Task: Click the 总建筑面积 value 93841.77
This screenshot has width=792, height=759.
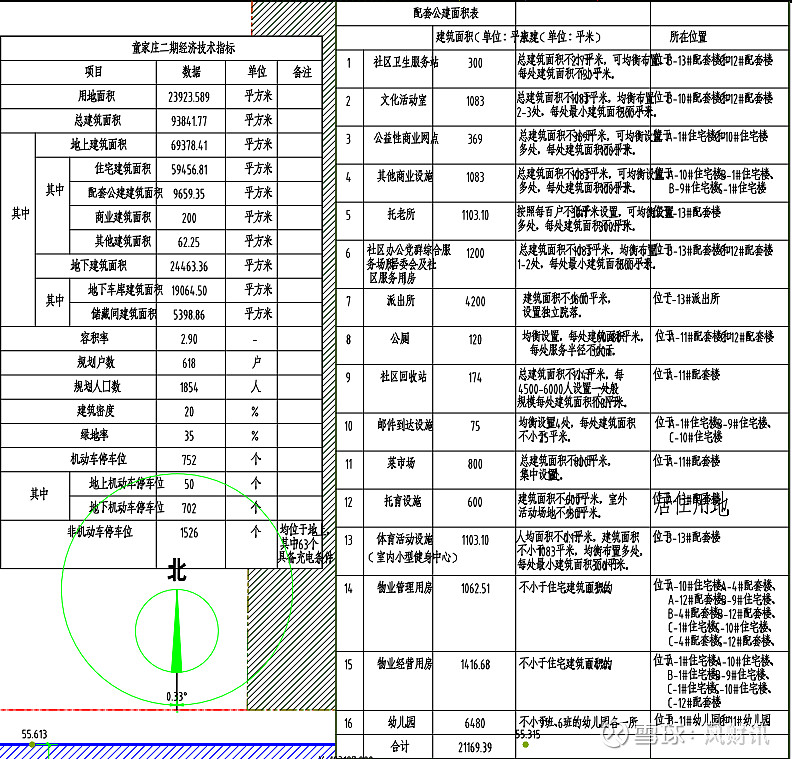Action: [x=189, y=121]
